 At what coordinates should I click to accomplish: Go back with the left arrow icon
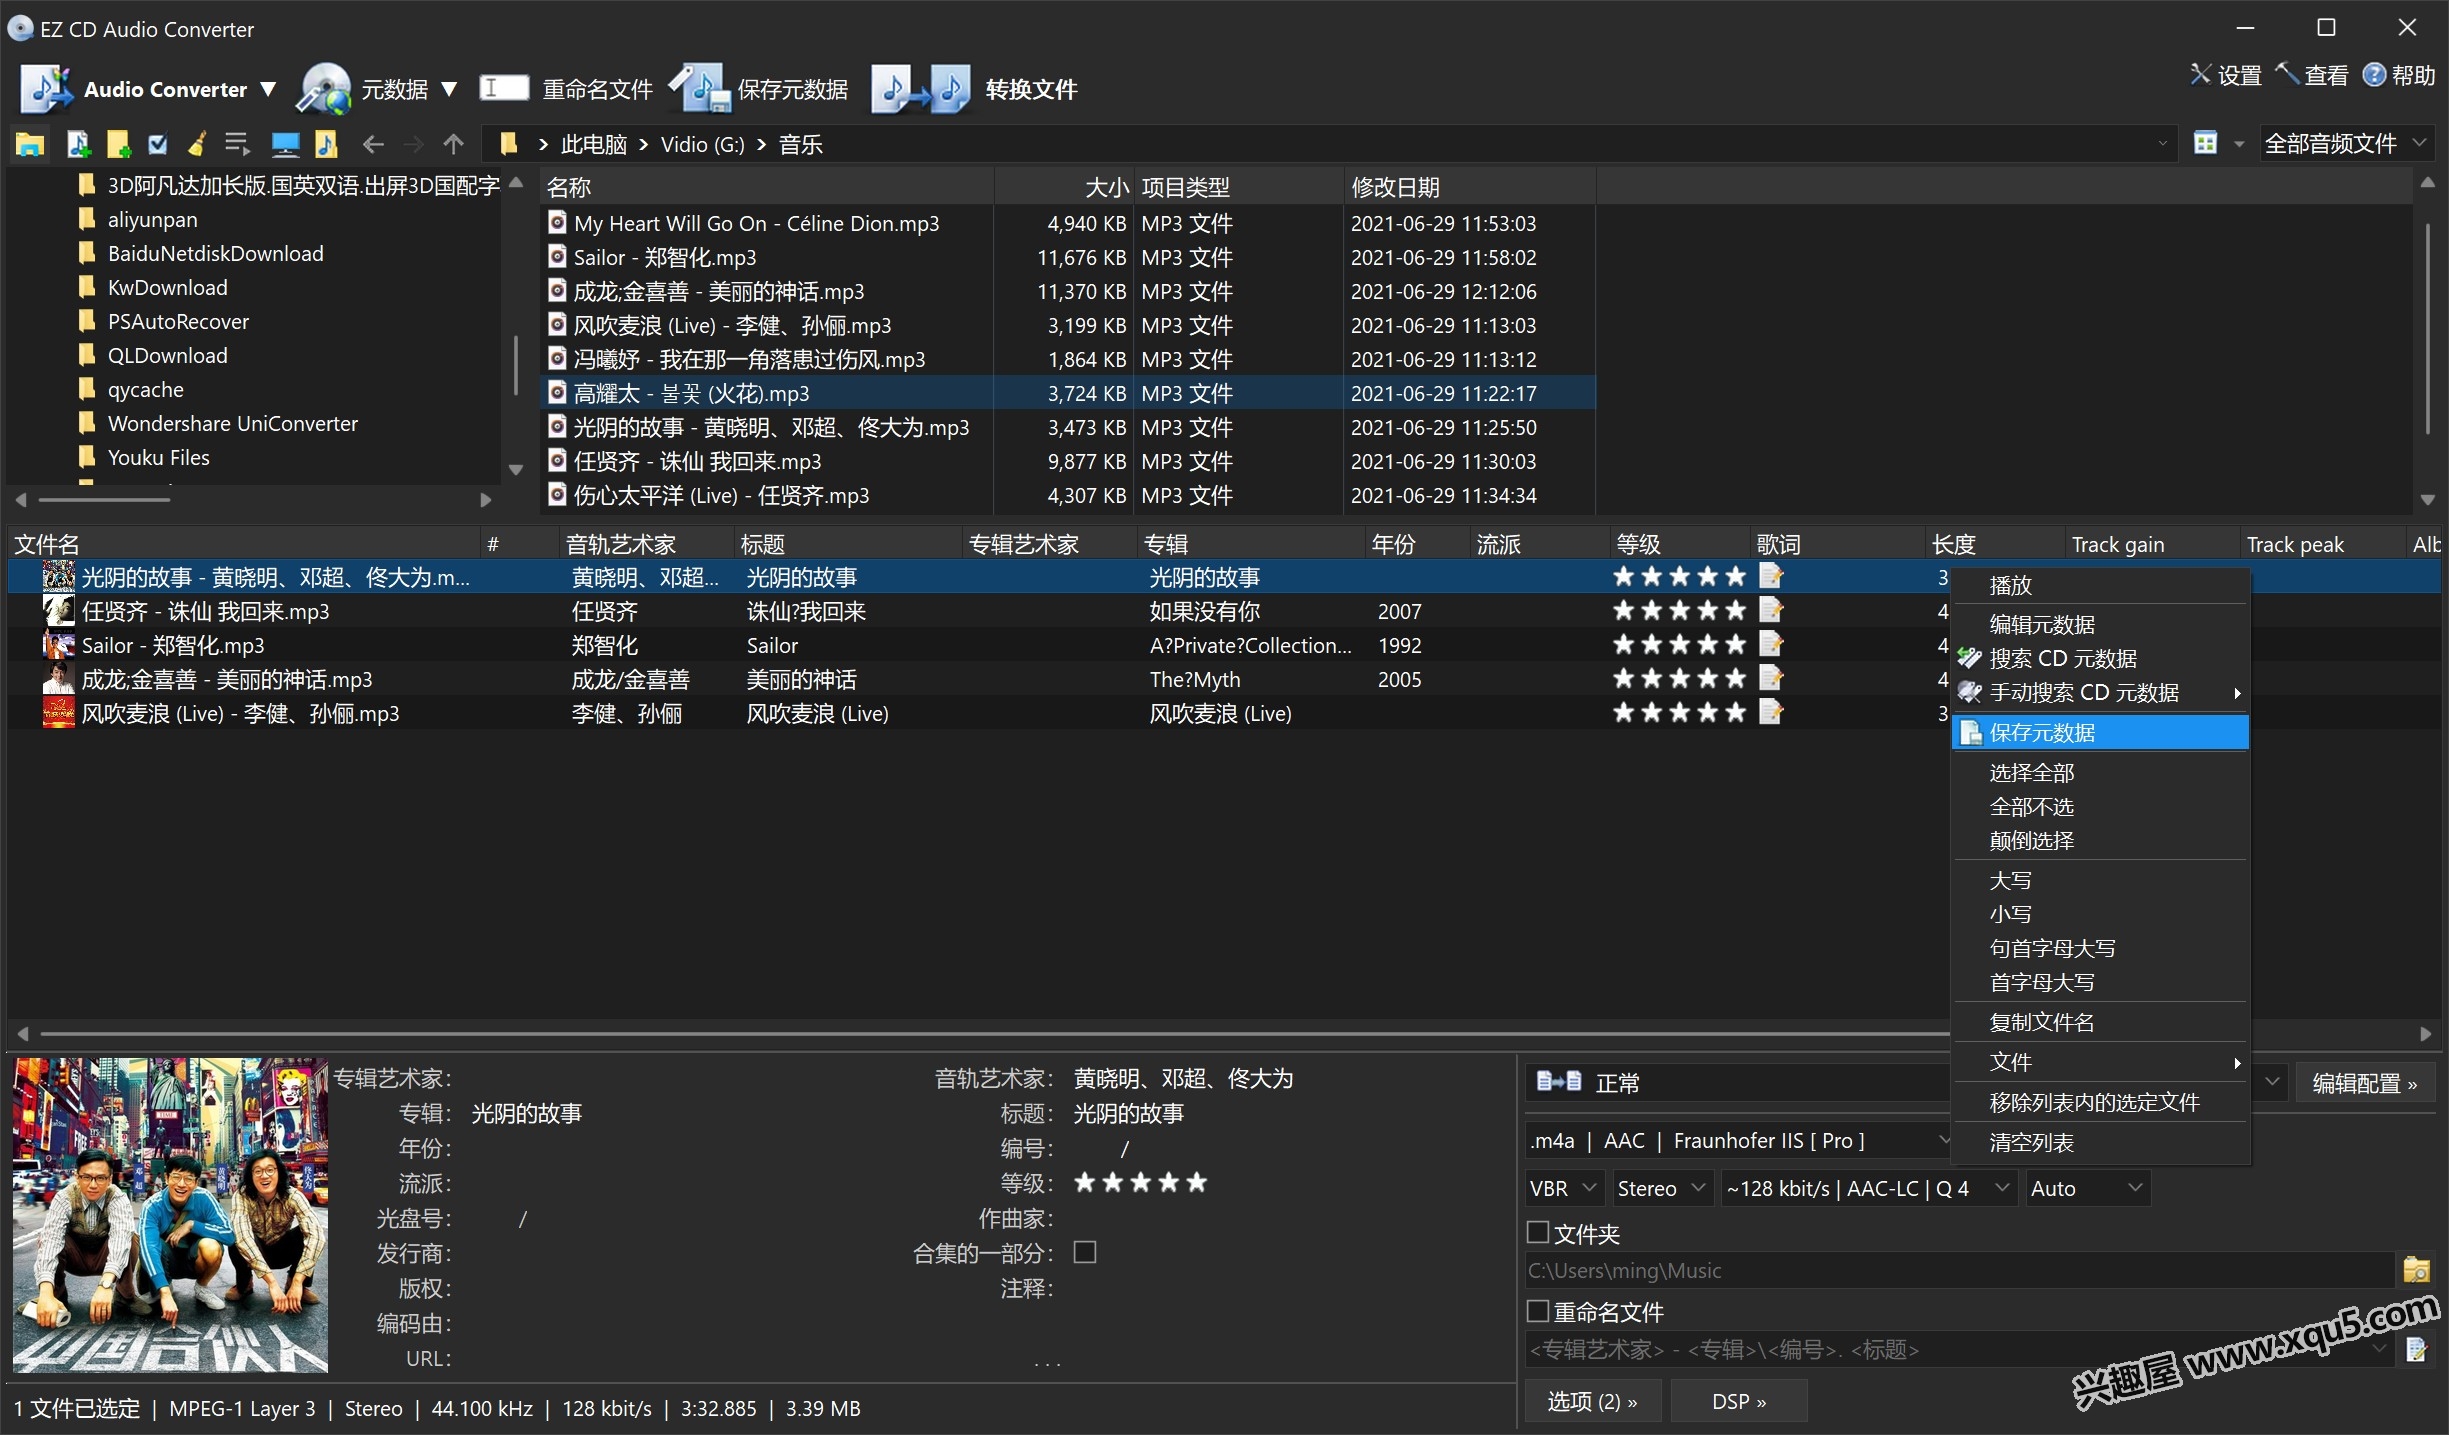coord(373,145)
